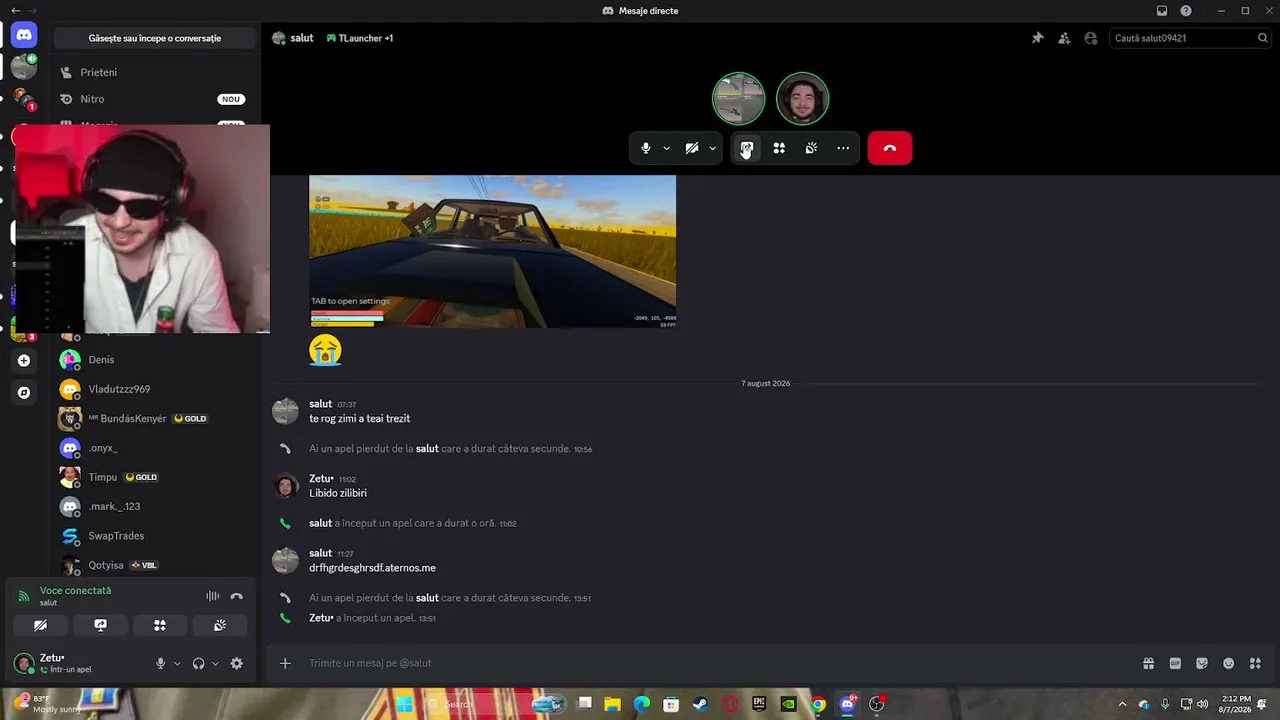Type a message to @salut field
The image size is (1280, 720).
coord(720,663)
